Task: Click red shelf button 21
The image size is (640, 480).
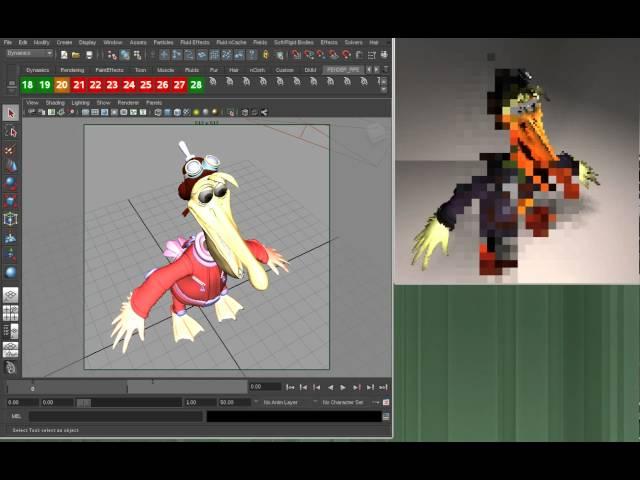Action: click(79, 85)
